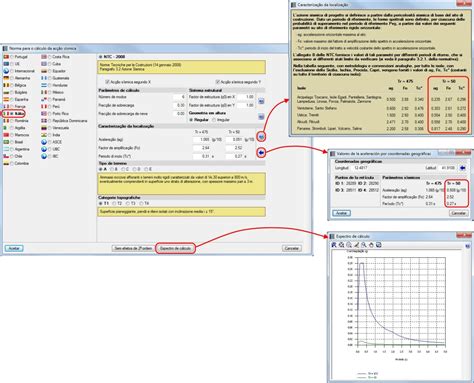Click the pencil icon in Espectro toolbar
The width and height of the screenshot is (474, 383).
(x=356, y=245)
